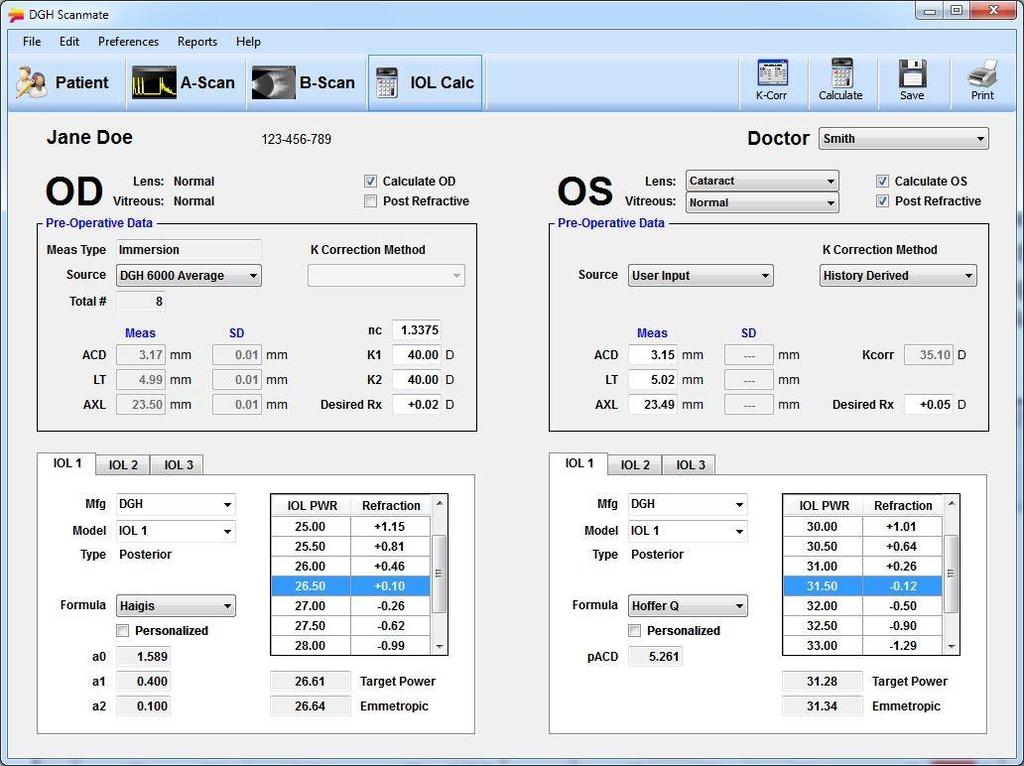The height and width of the screenshot is (766, 1024).
Task: Click the a0 1.589 constant field
Action: point(143,656)
